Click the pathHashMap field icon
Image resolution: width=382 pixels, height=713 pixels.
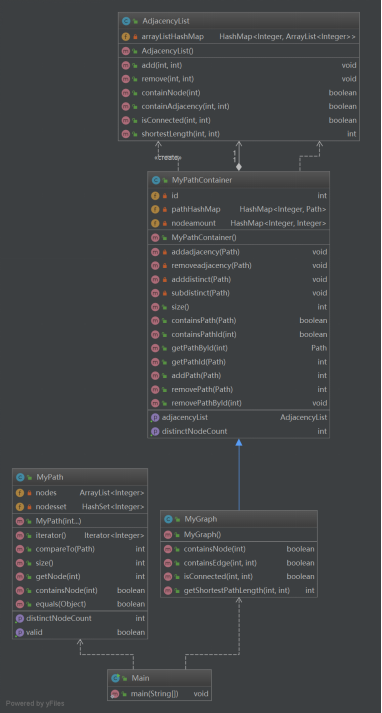pyautogui.click(x=155, y=209)
